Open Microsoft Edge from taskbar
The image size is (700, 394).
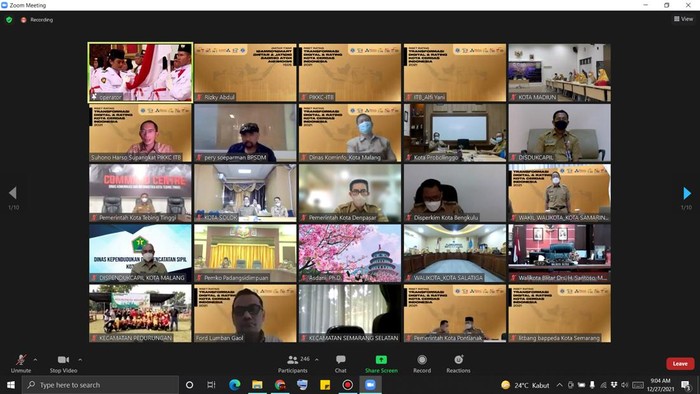[235, 385]
